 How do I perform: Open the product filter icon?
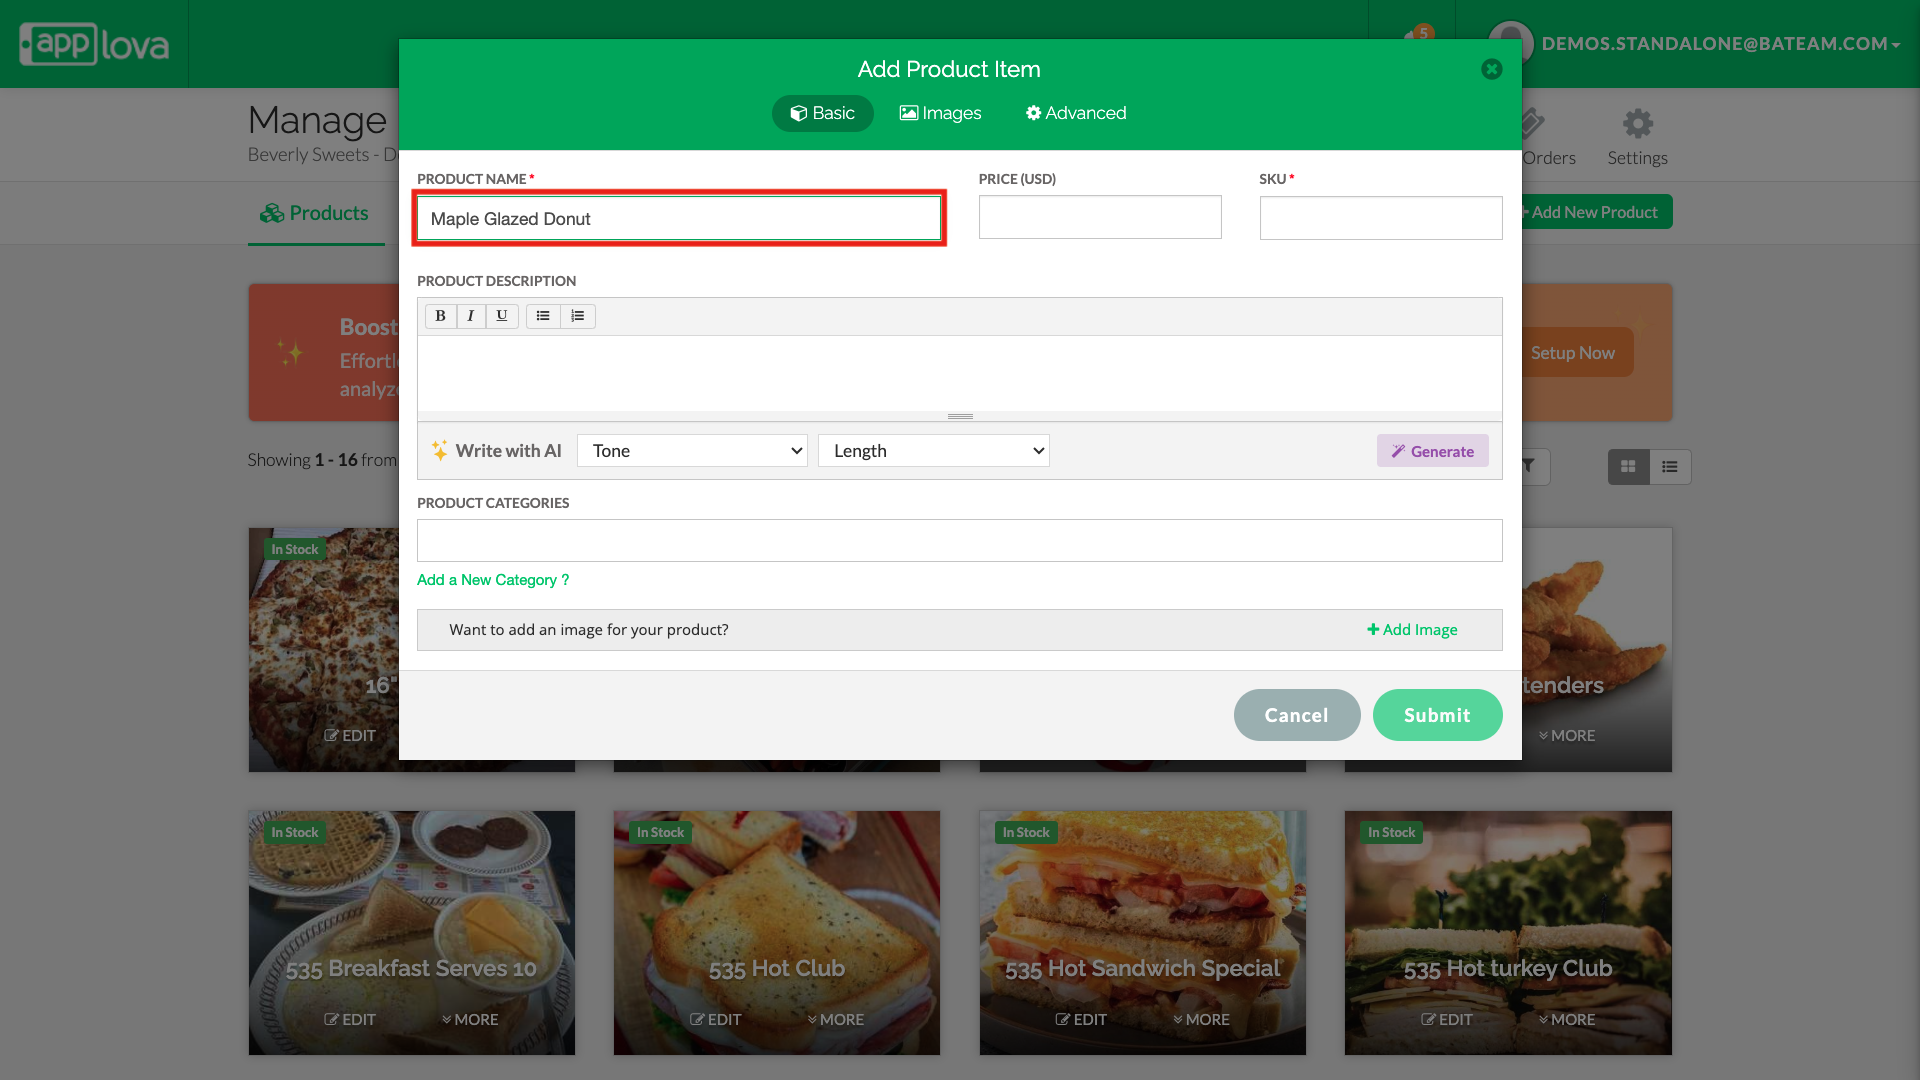click(x=1530, y=467)
